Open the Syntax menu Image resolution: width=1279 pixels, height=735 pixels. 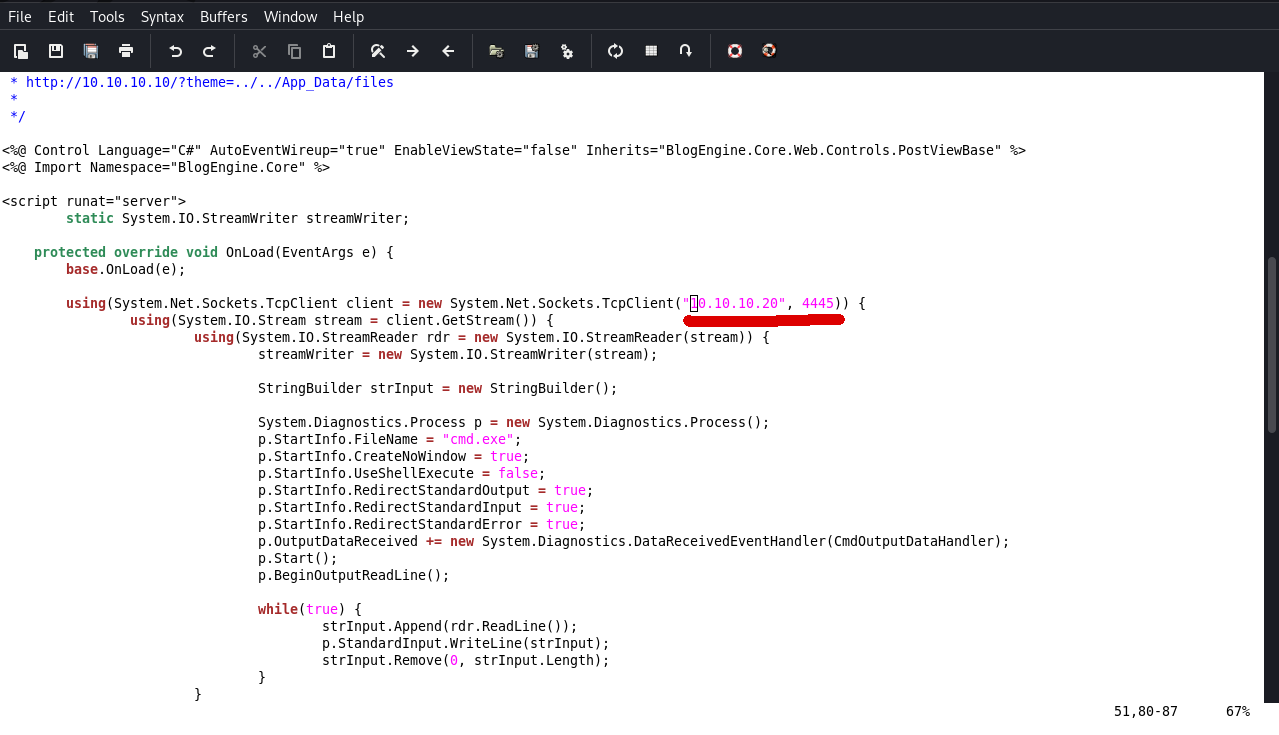pyautogui.click(x=162, y=17)
